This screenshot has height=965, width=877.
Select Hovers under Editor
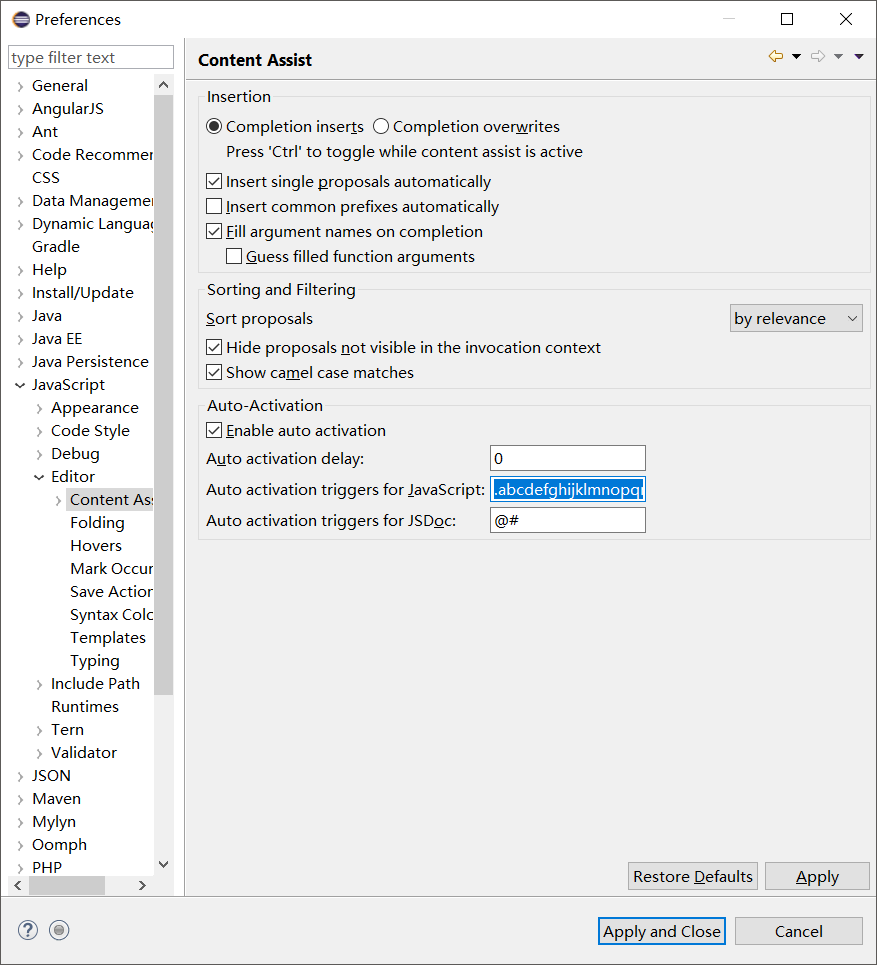click(96, 545)
